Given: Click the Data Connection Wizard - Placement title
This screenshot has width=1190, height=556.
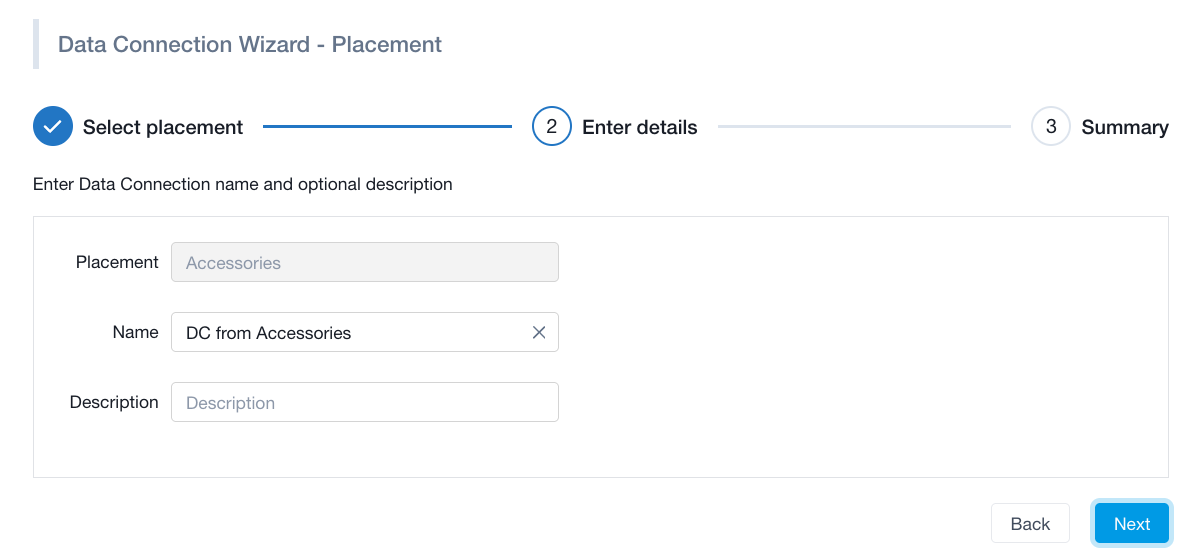Looking at the screenshot, I should [x=250, y=44].
